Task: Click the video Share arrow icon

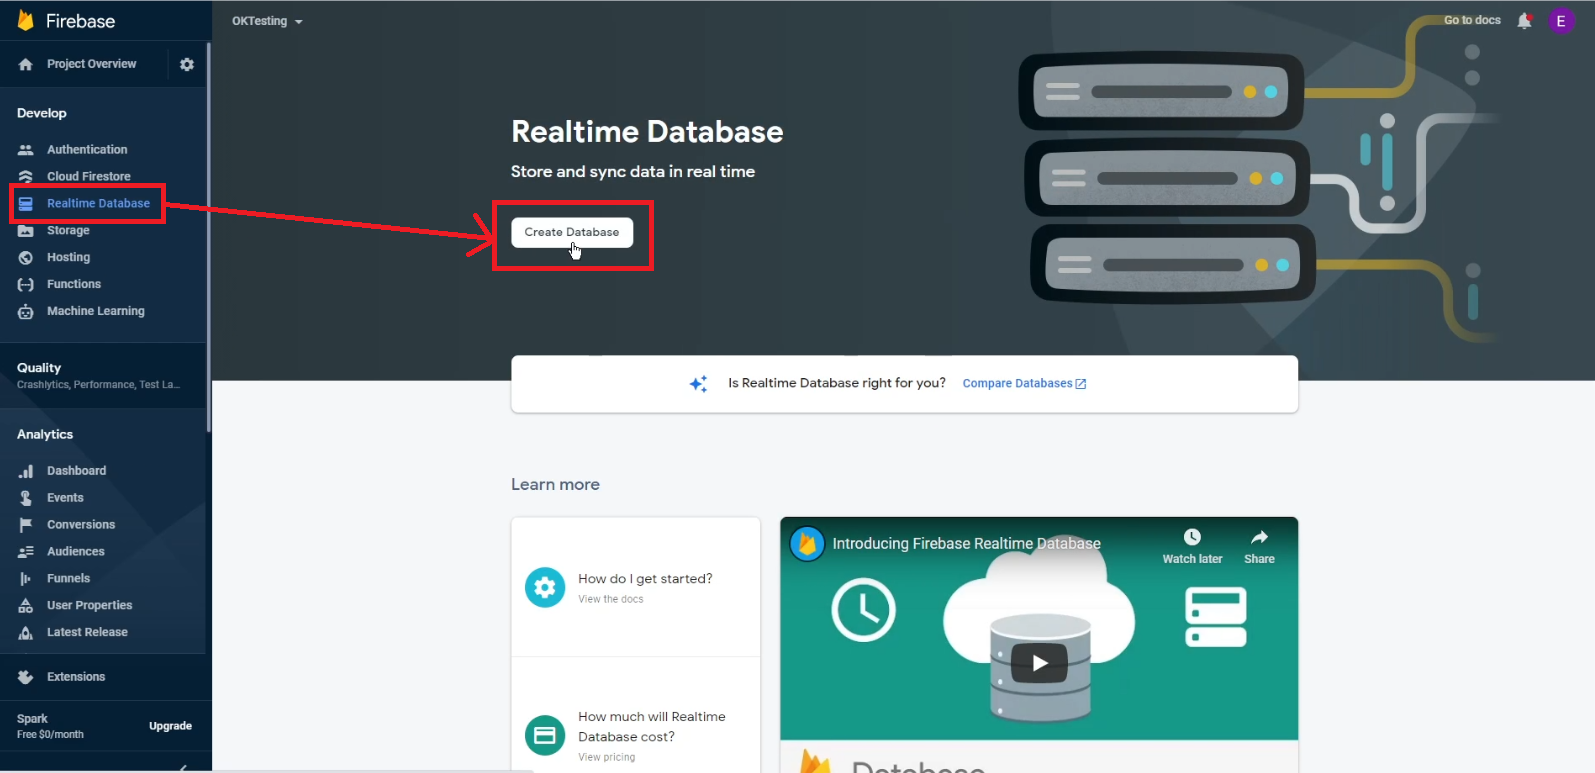Action: pos(1259,538)
